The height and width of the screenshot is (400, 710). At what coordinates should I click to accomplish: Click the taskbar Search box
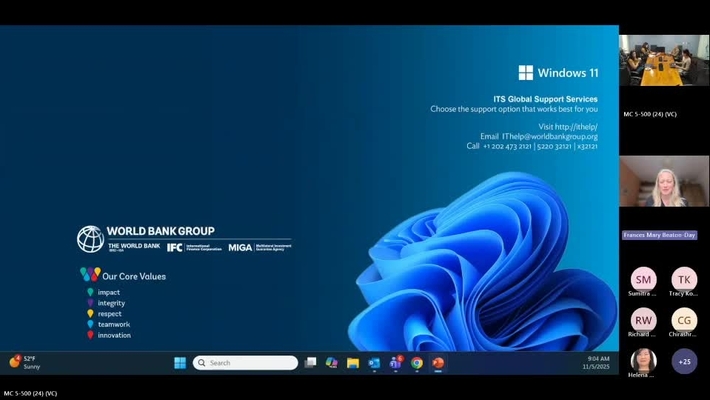[245, 363]
